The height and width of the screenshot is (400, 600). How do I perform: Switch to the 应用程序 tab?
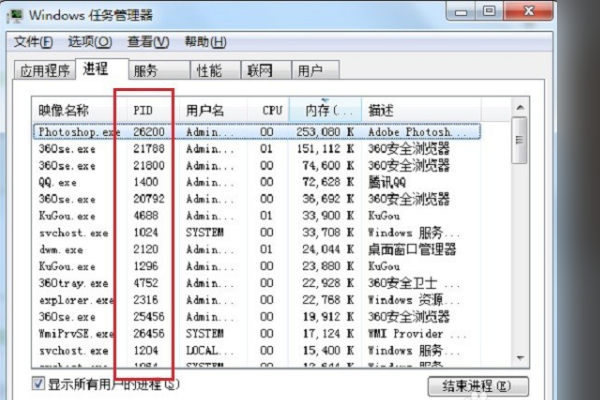coord(45,70)
